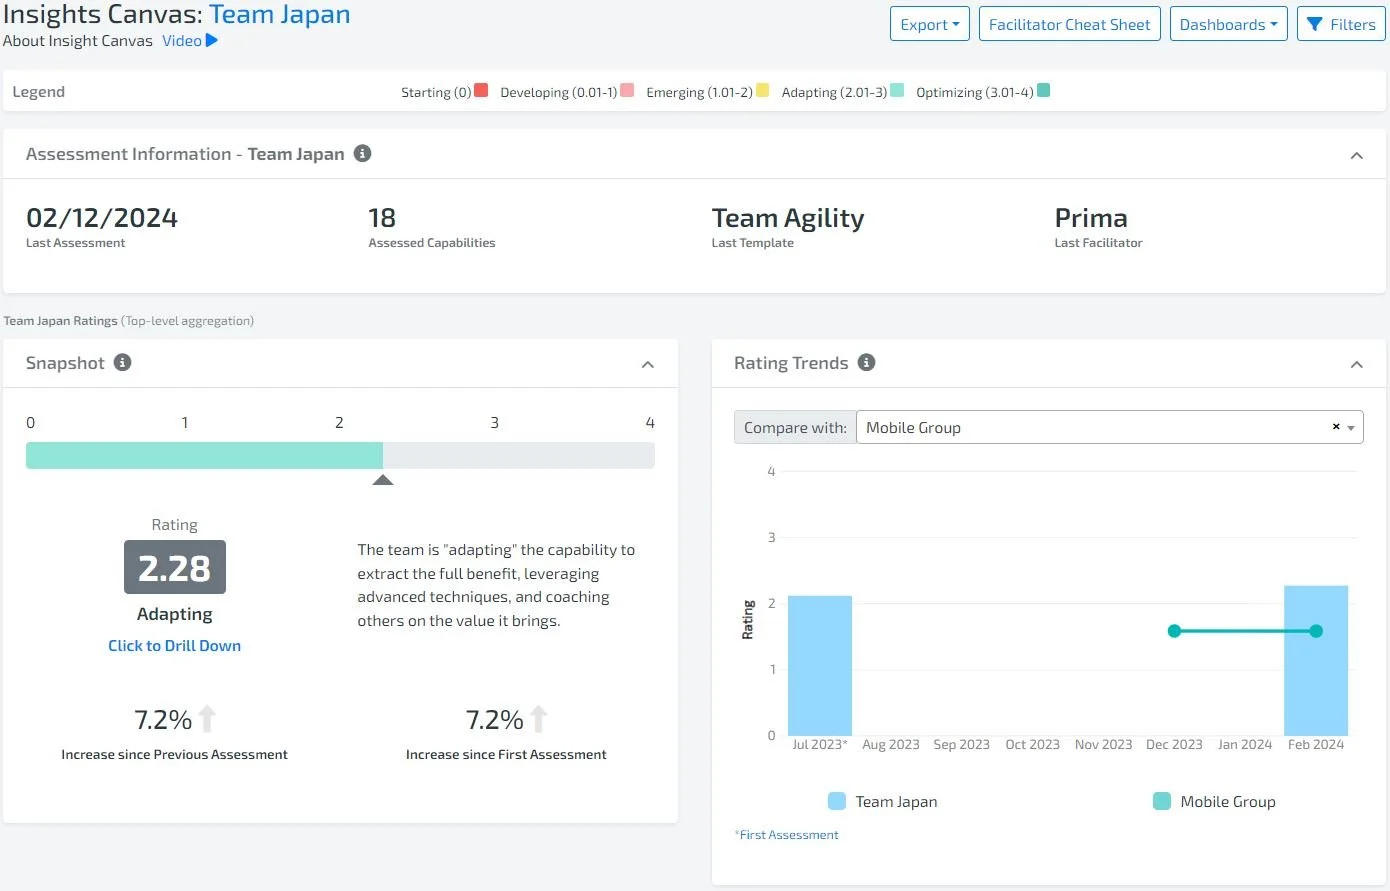Screen dimensions: 1390x891
Task: Open the Dashboards dropdown
Action: tap(1228, 24)
